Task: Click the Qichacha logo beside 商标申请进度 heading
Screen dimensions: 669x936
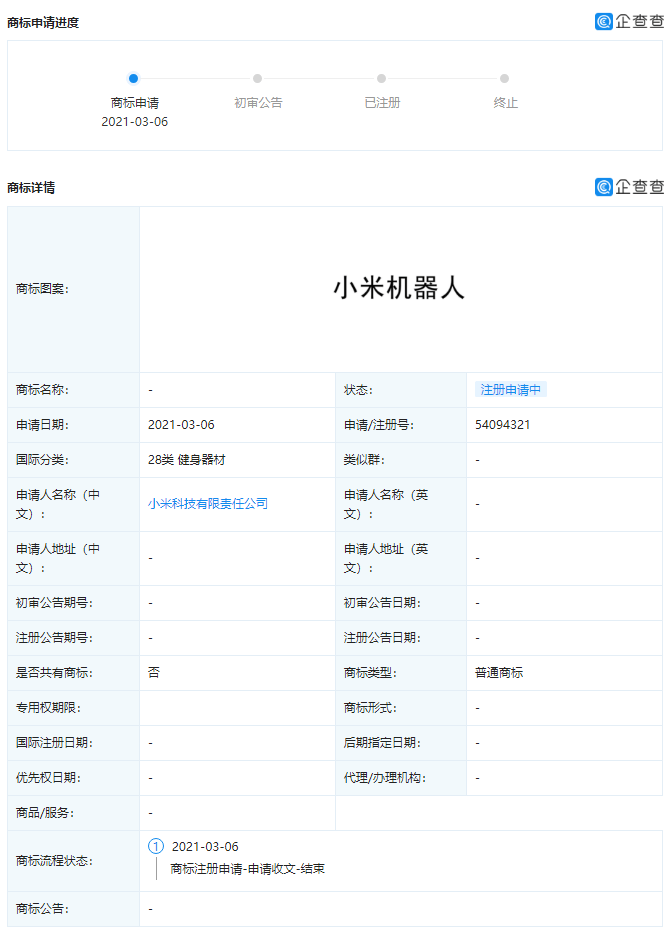Action: pos(628,21)
